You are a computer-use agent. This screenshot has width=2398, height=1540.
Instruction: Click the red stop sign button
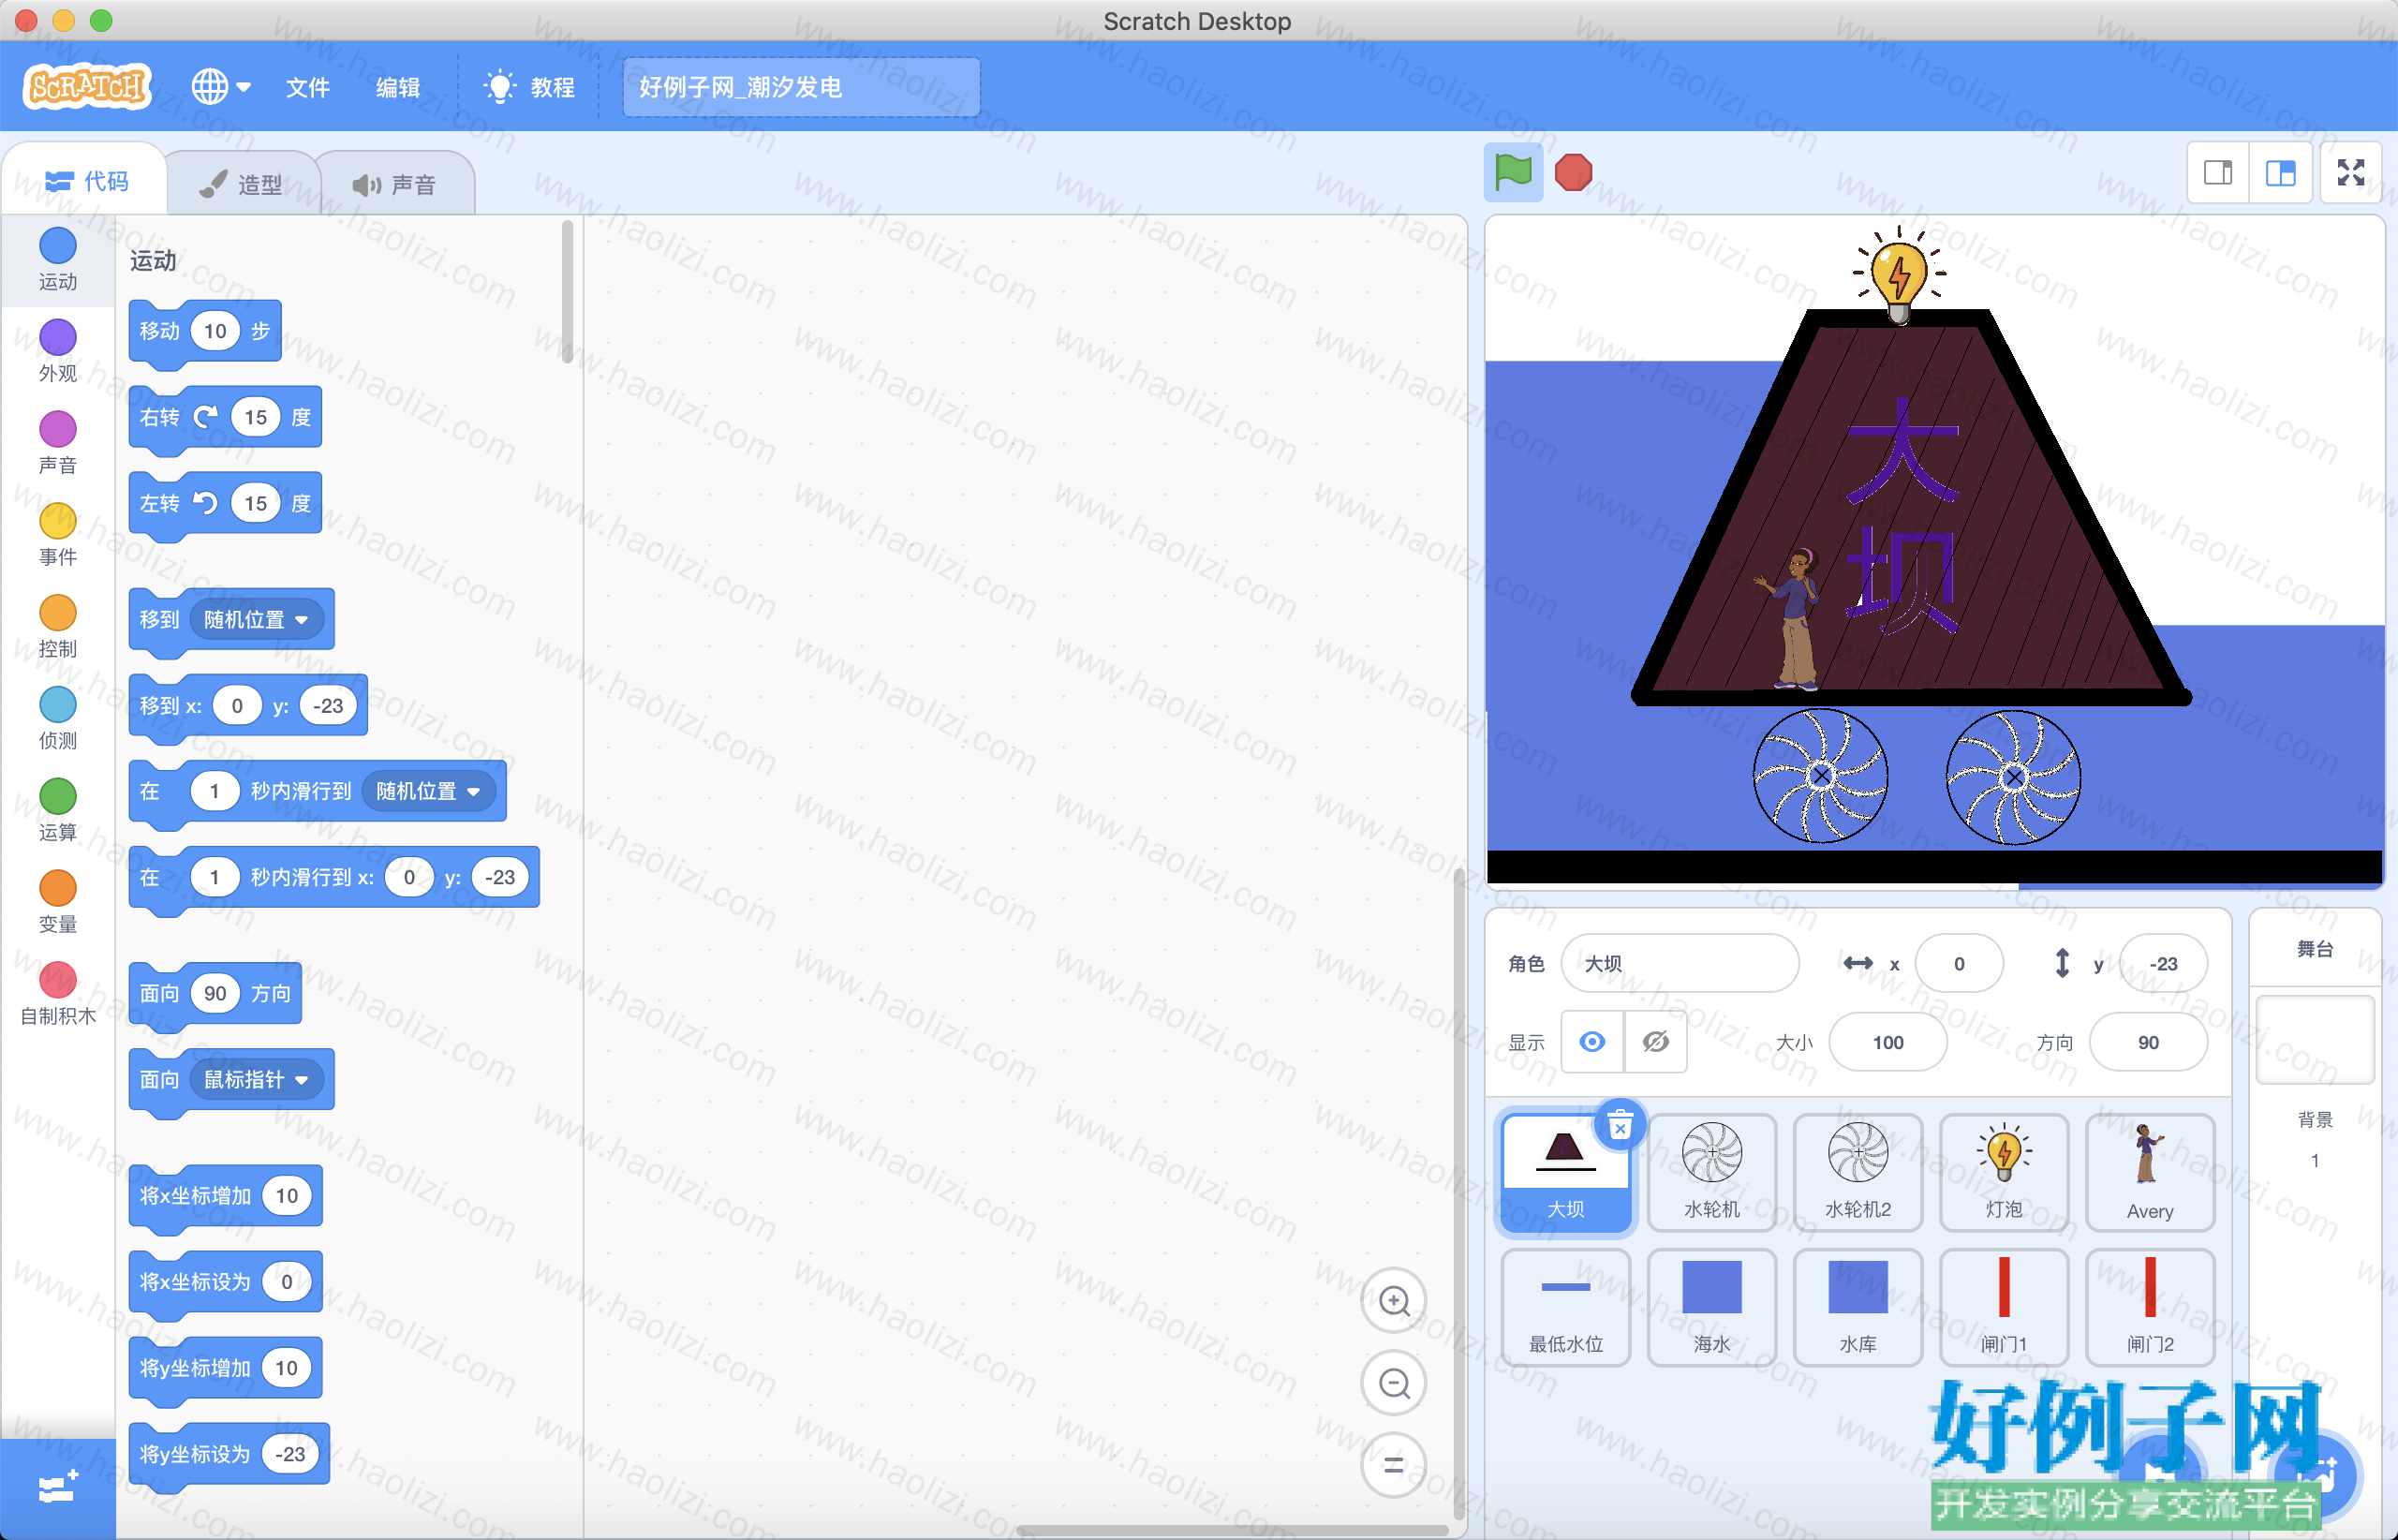1573,172
